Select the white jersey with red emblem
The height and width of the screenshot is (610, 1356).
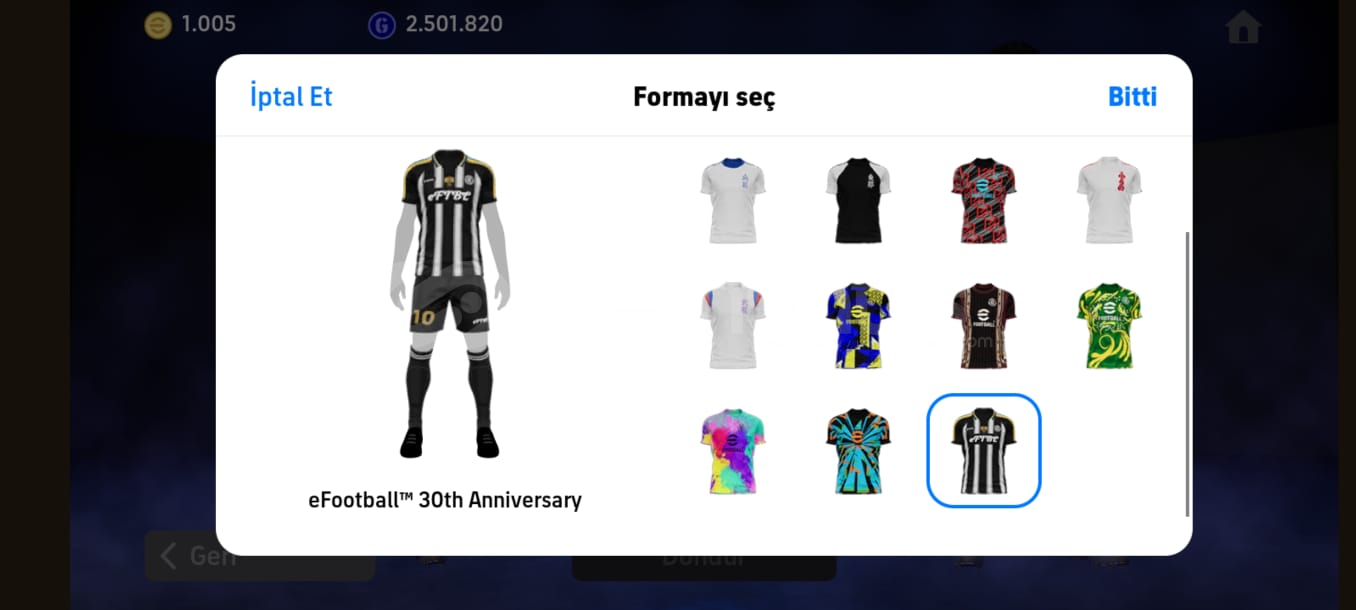point(1109,200)
